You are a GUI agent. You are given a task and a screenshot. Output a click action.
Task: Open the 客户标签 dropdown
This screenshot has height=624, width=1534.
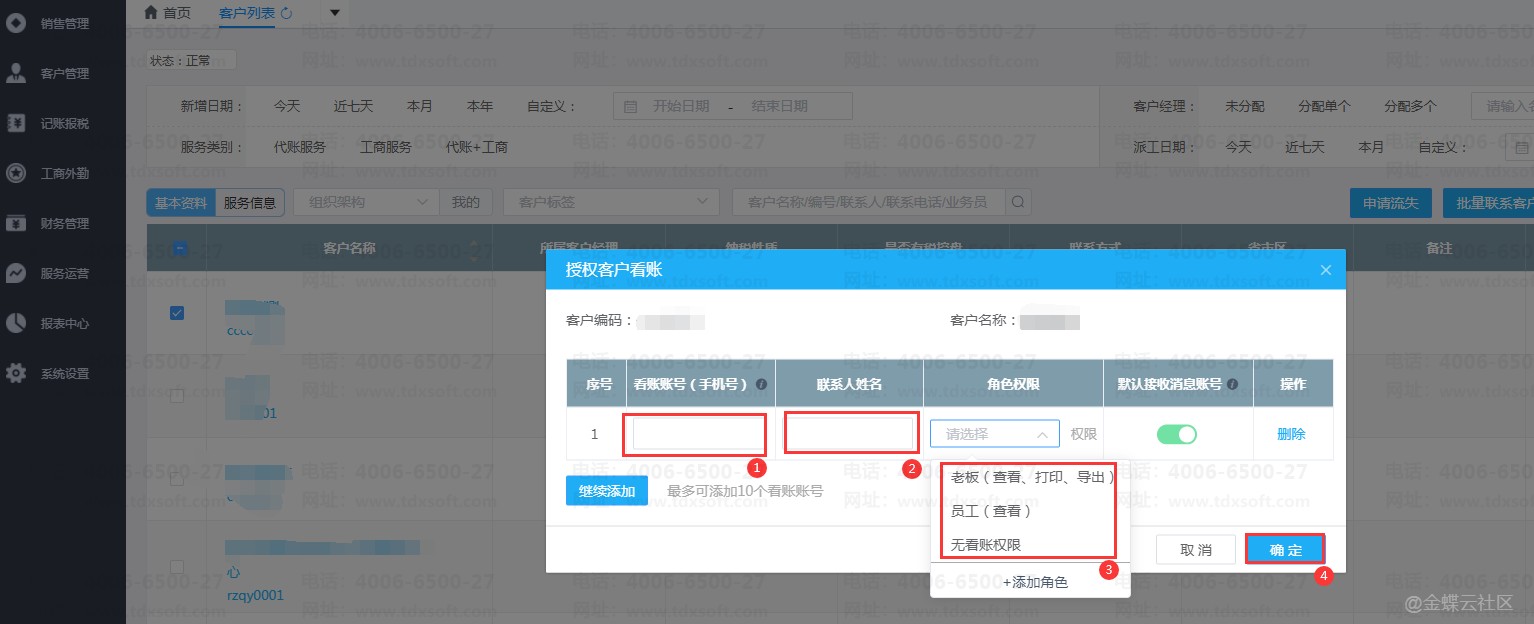coord(610,202)
